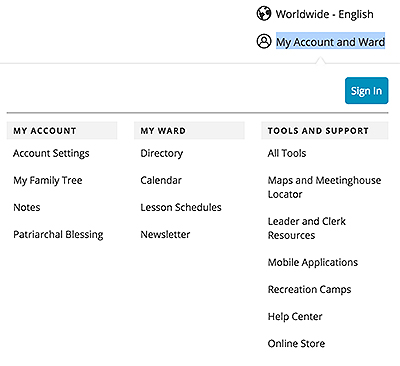The width and height of the screenshot is (400, 366).
Task: Open the Help Center
Action: click(295, 316)
